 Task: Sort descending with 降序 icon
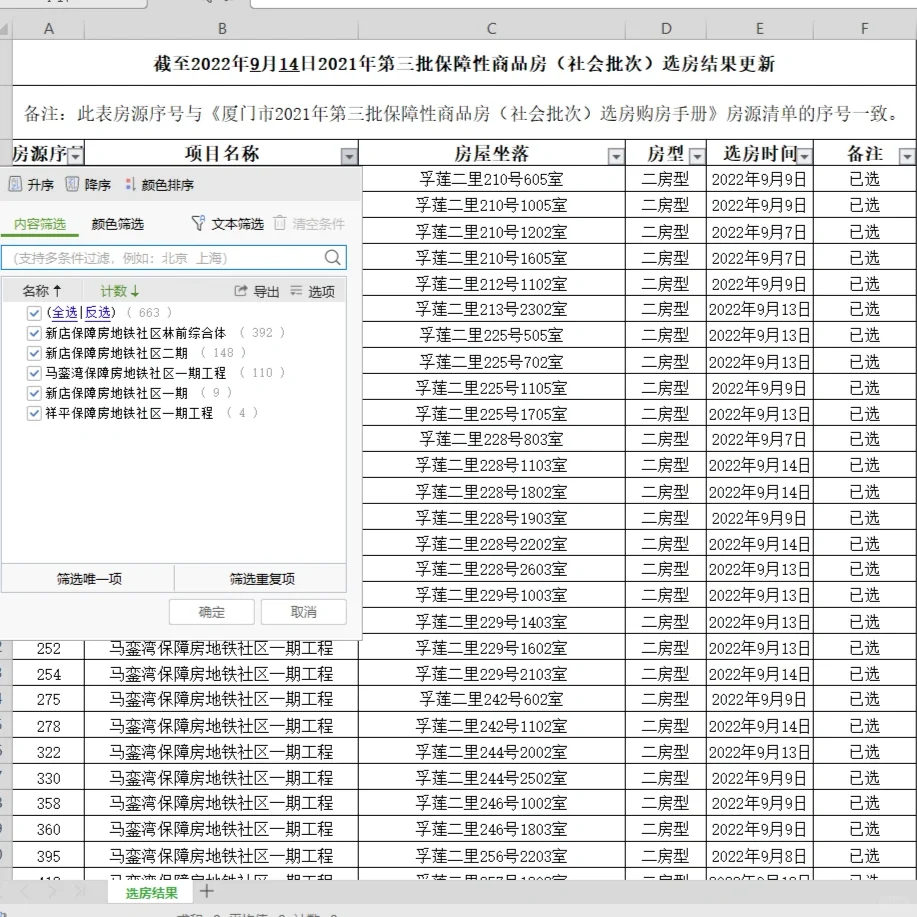pos(72,185)
